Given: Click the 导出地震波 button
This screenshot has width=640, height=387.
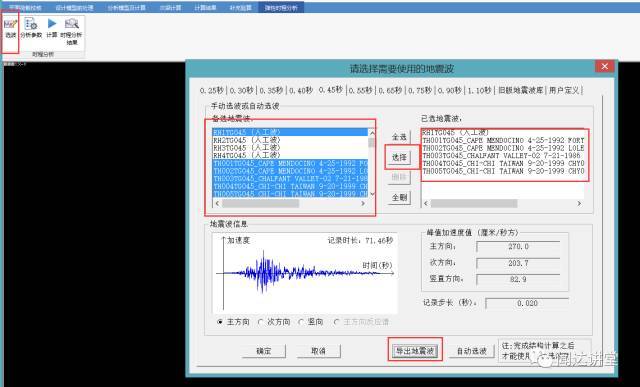Looking at the screenshot, I should tap(415, 351).
